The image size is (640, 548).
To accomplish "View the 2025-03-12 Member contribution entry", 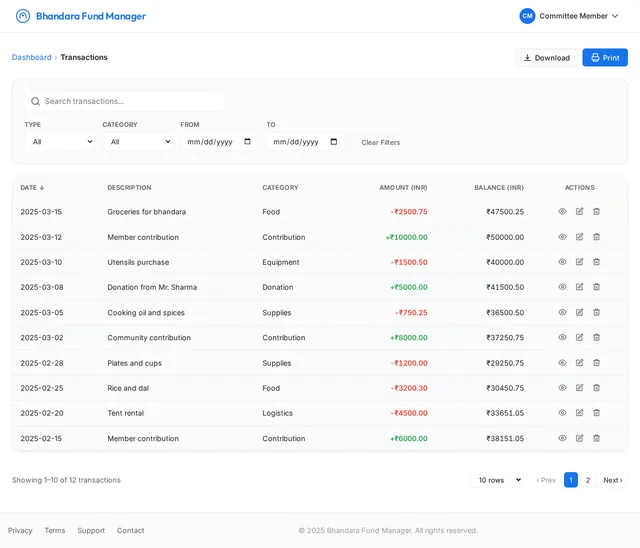I will (x=562, y=237).
